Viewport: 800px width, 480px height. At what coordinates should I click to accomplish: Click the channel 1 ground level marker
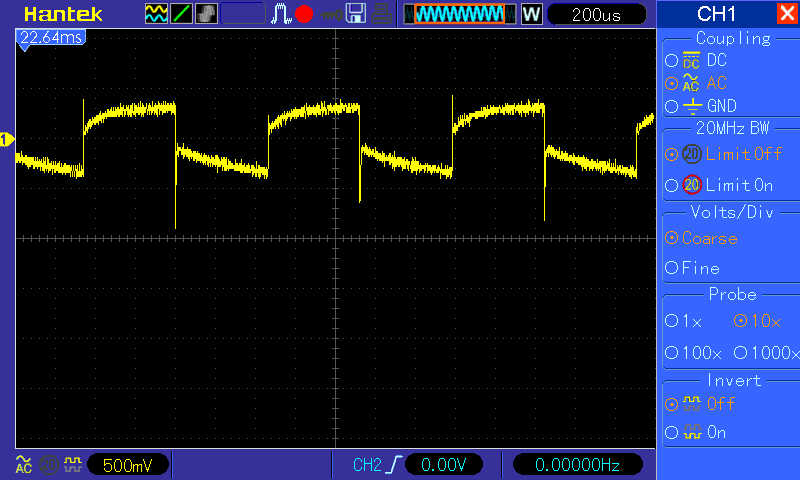click(7, 139)
